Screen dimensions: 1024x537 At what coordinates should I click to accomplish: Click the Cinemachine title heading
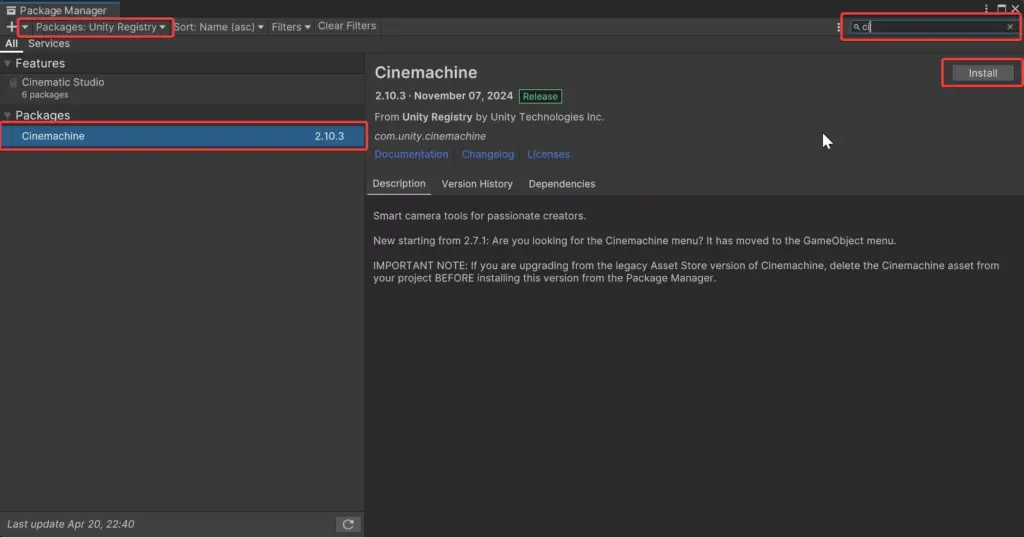pyautogui.click(x=426, y=73)
